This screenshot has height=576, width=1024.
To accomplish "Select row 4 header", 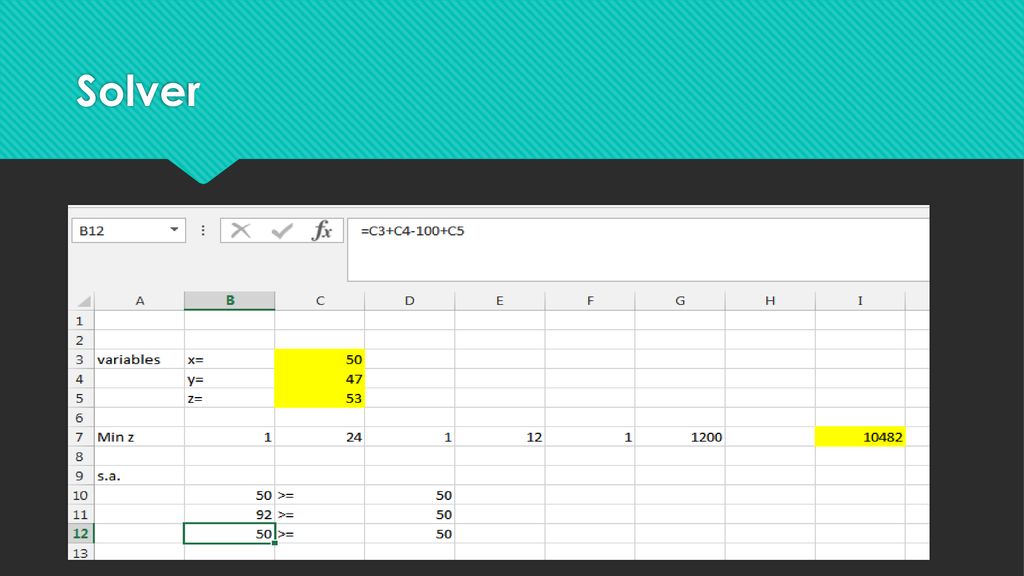I will pyautogui.click(x=80, y=379).
